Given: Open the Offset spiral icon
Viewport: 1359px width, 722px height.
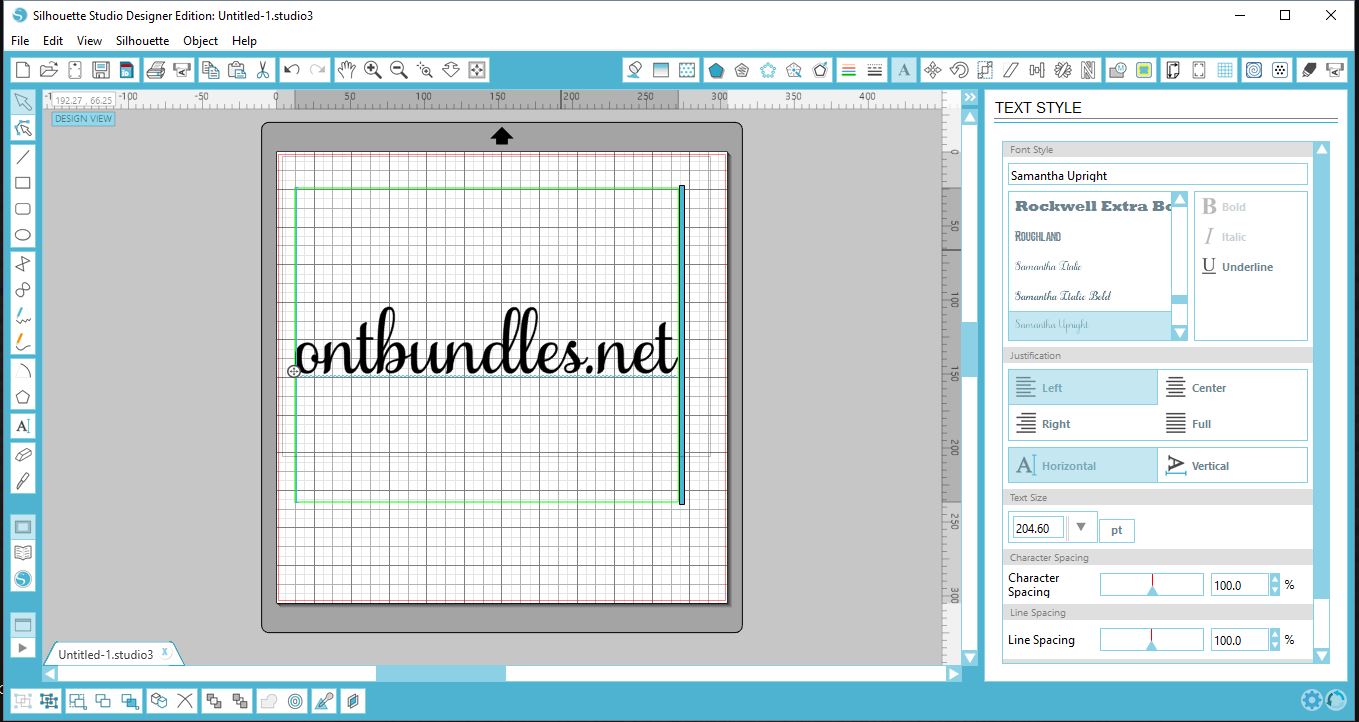Looking at the screenshot, I should (x=1253, y=70).
